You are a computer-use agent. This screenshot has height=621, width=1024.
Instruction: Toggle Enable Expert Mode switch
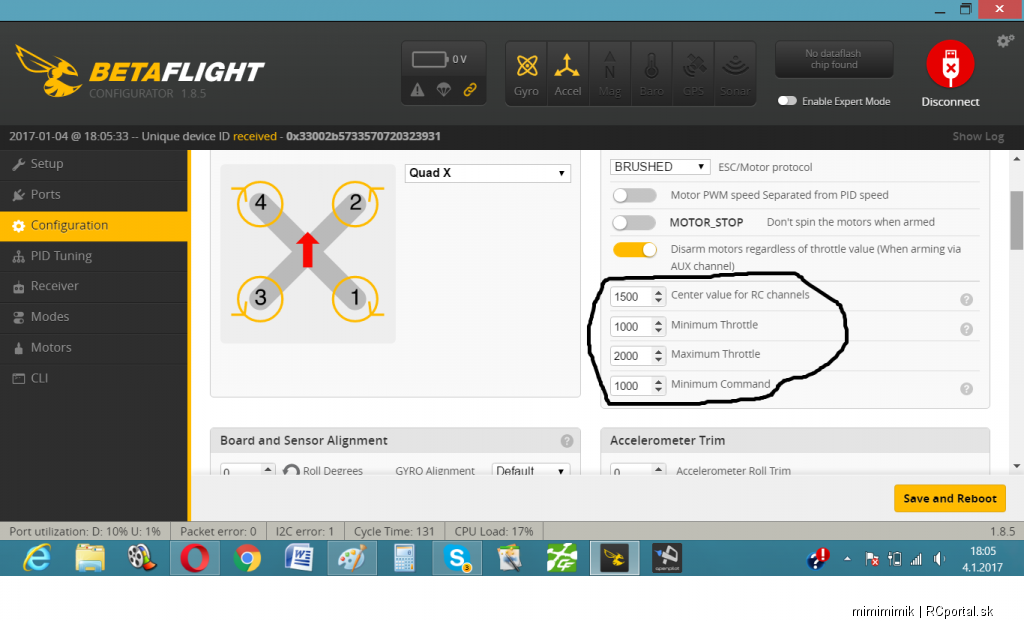pyautogui.click(x=787, y=101)
